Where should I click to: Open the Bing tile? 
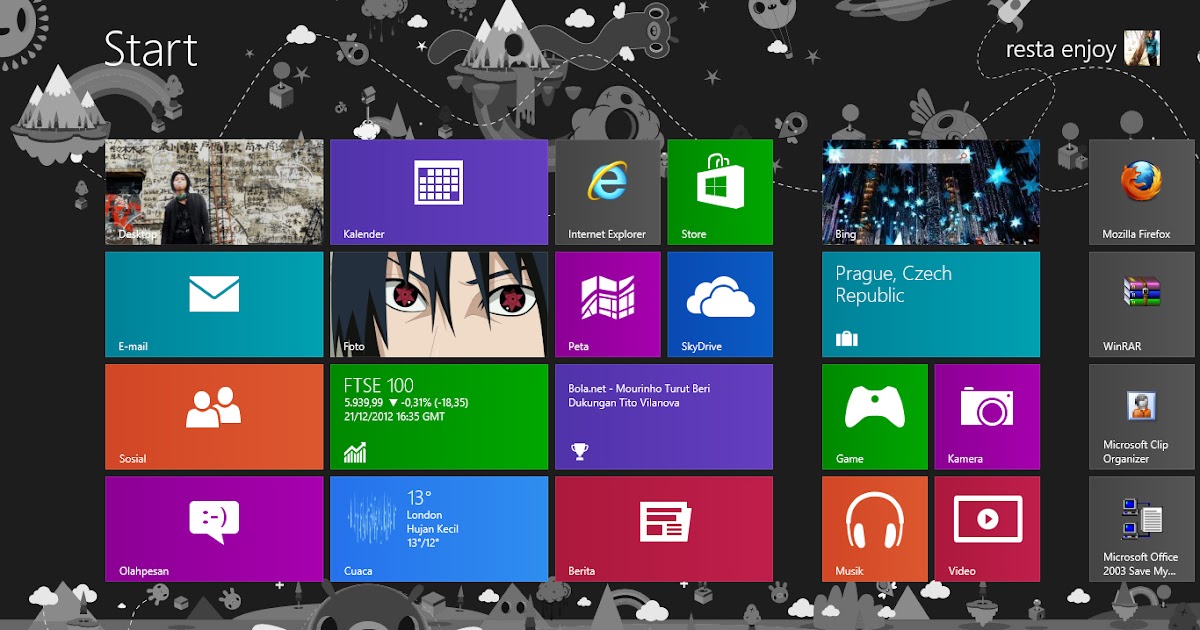(x=931, y=192)
